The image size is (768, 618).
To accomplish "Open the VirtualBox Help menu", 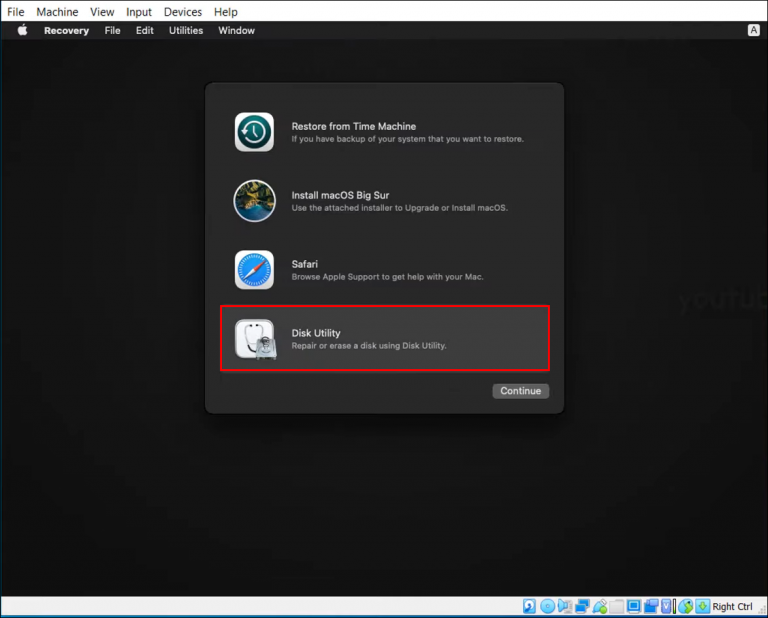I will 226,12.
